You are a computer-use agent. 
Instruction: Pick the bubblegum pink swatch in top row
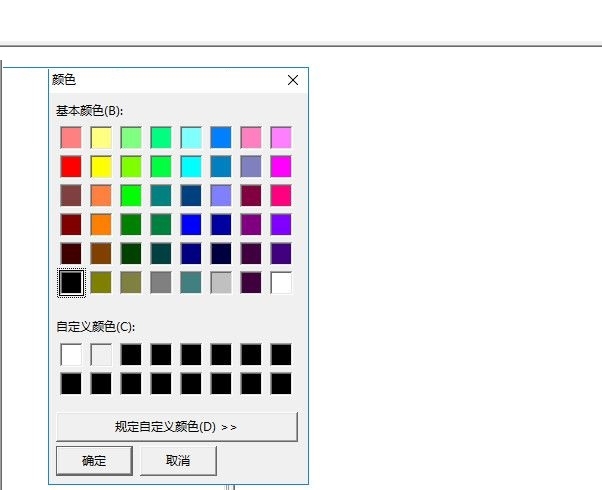pos(251,137)
